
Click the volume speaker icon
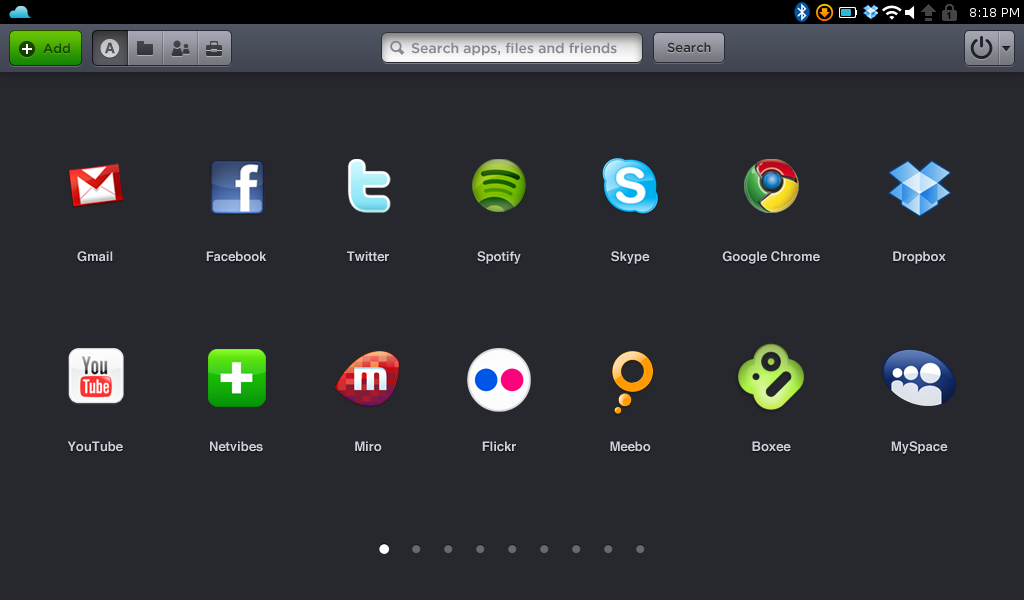(x=910, y=12)
